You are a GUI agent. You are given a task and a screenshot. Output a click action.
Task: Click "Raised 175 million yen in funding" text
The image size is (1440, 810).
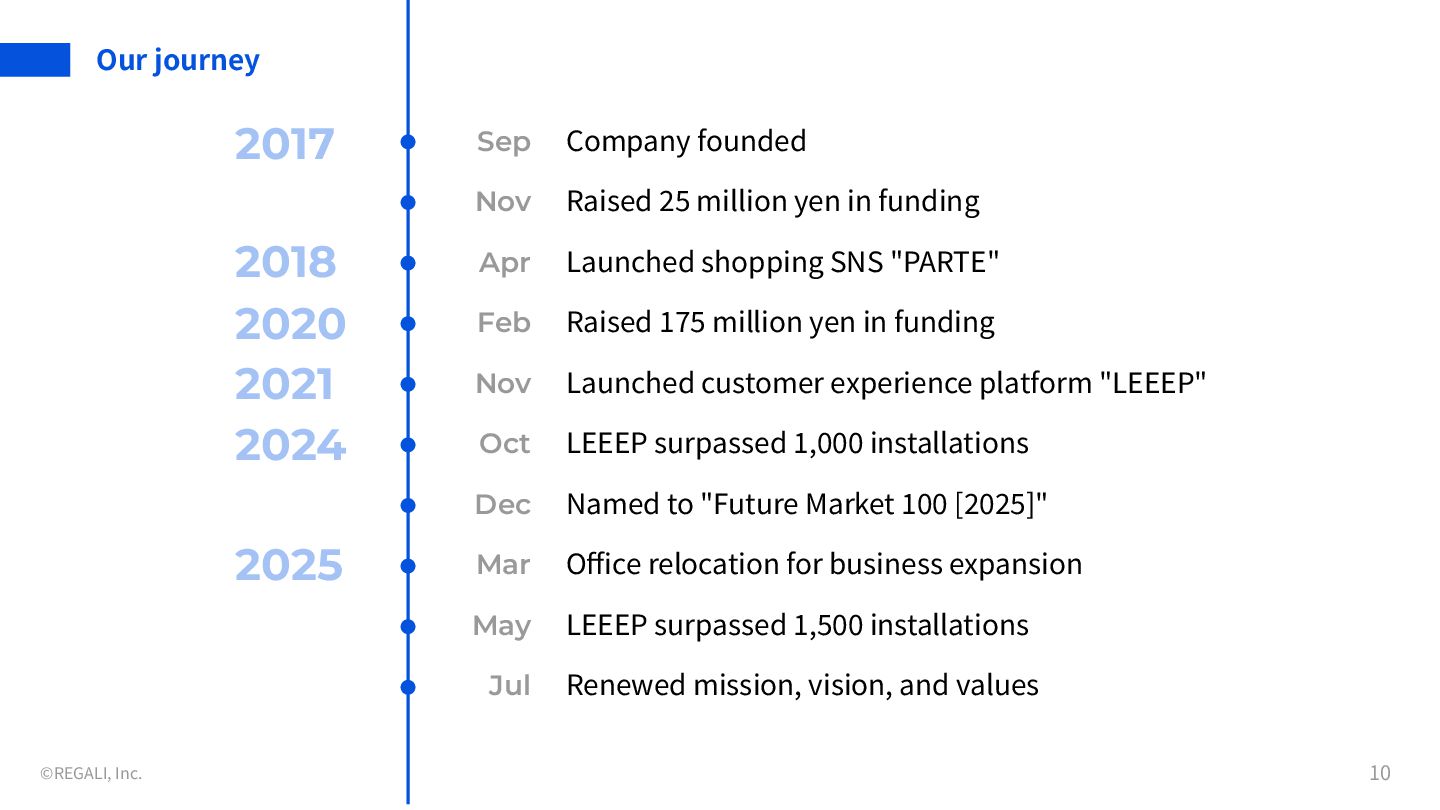pos(780,322)
